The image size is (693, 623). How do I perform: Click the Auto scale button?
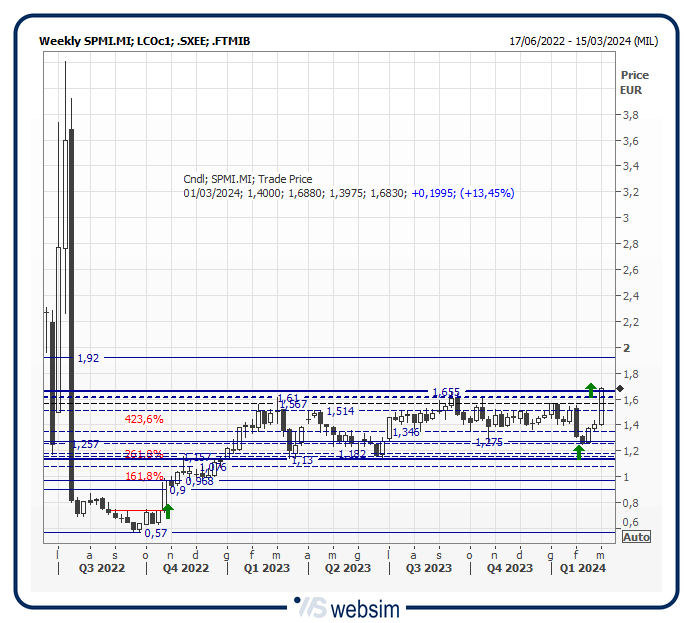(x=636, y=537)
